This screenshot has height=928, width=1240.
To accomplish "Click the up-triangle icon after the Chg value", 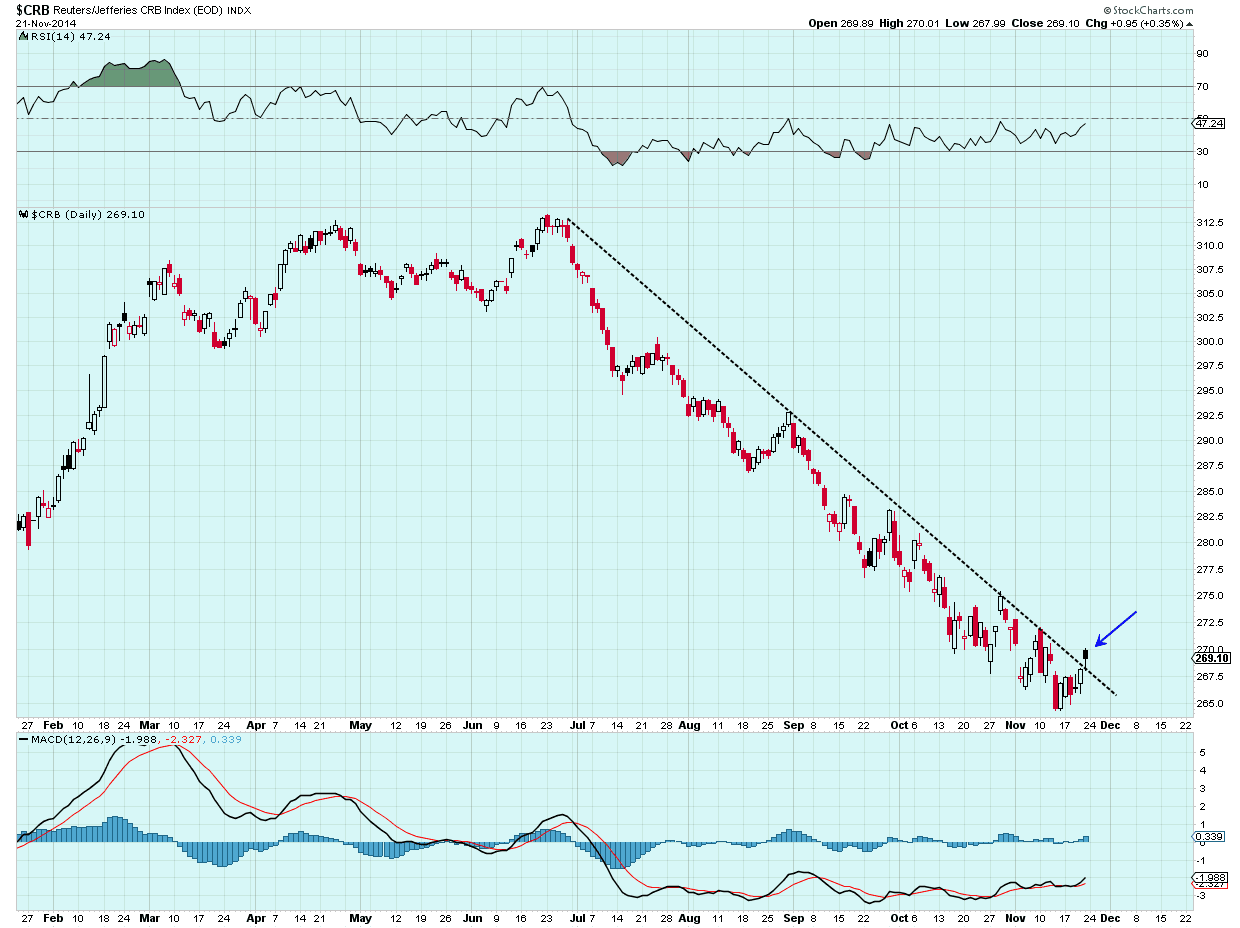I will tap(1190, 23).
